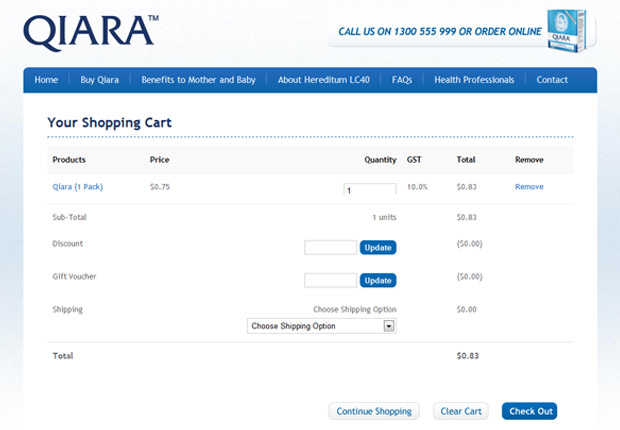The width and height of the screenshot is (620, 430).
Task: Click the Discount code input field
Action: coord(330,248)
